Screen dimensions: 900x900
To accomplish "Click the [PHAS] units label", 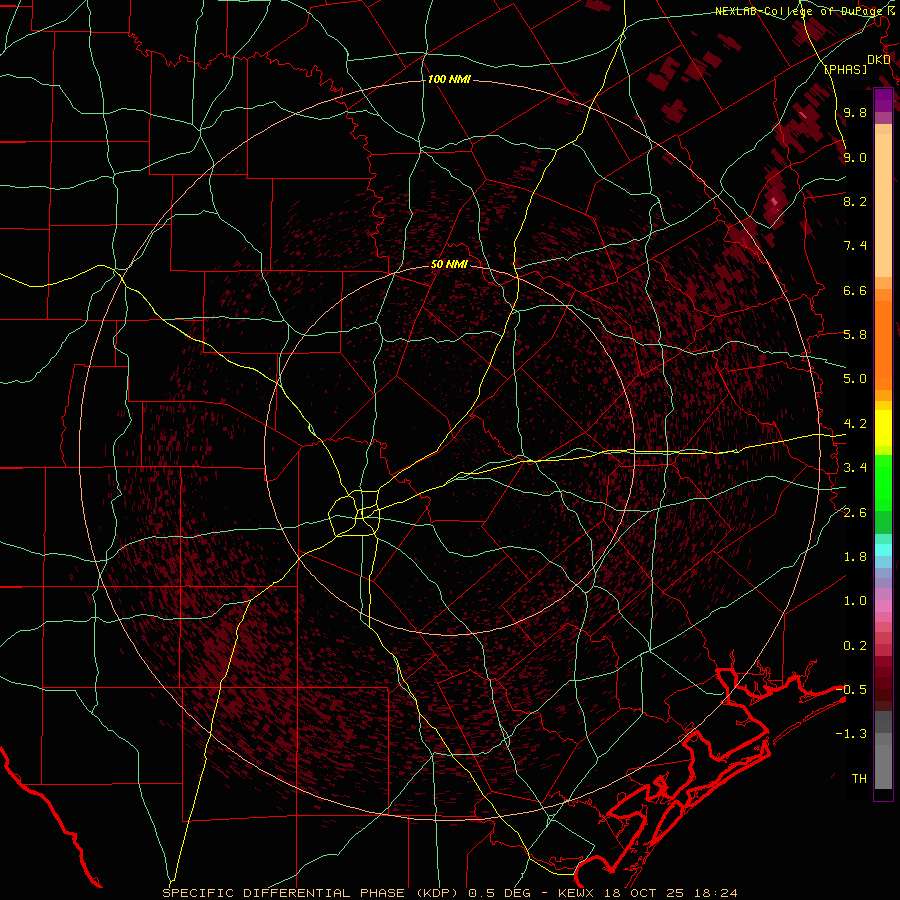I will click(x=846, y=70).
